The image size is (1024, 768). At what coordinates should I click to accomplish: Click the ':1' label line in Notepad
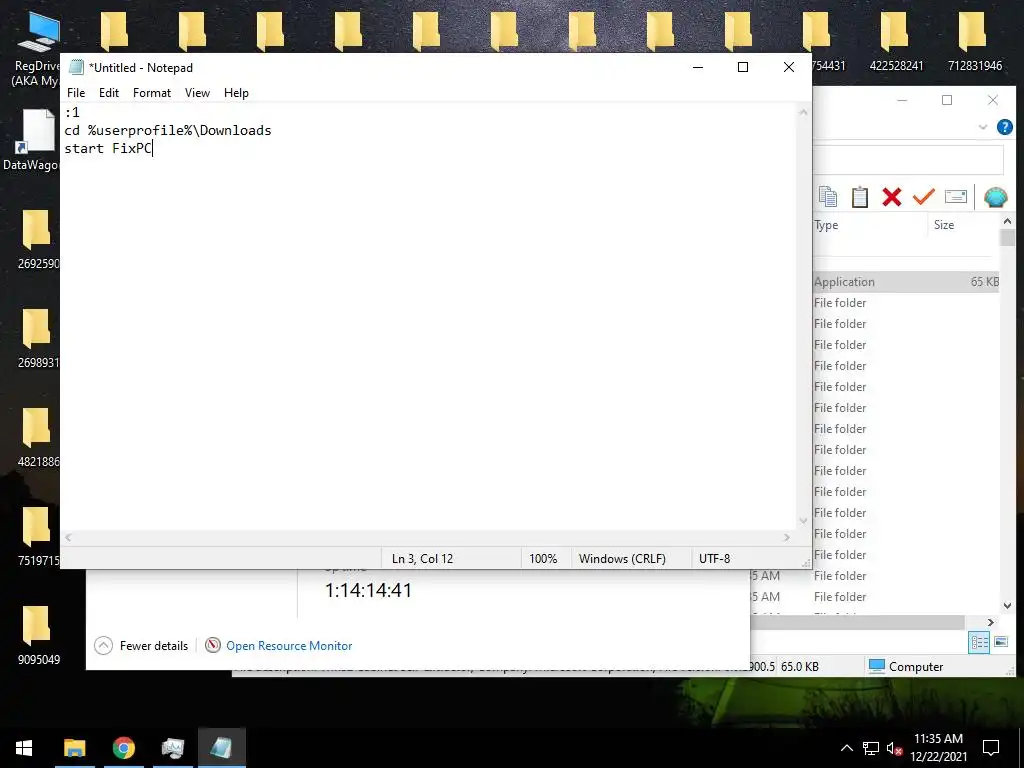(x=72, y=112)
